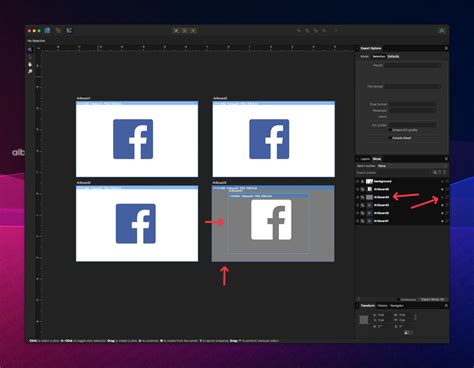The height and width of the screenshot is (368, 474).
Task: Click the slice icon on the Artboard1 row
Action: click(x=362, y=221)
